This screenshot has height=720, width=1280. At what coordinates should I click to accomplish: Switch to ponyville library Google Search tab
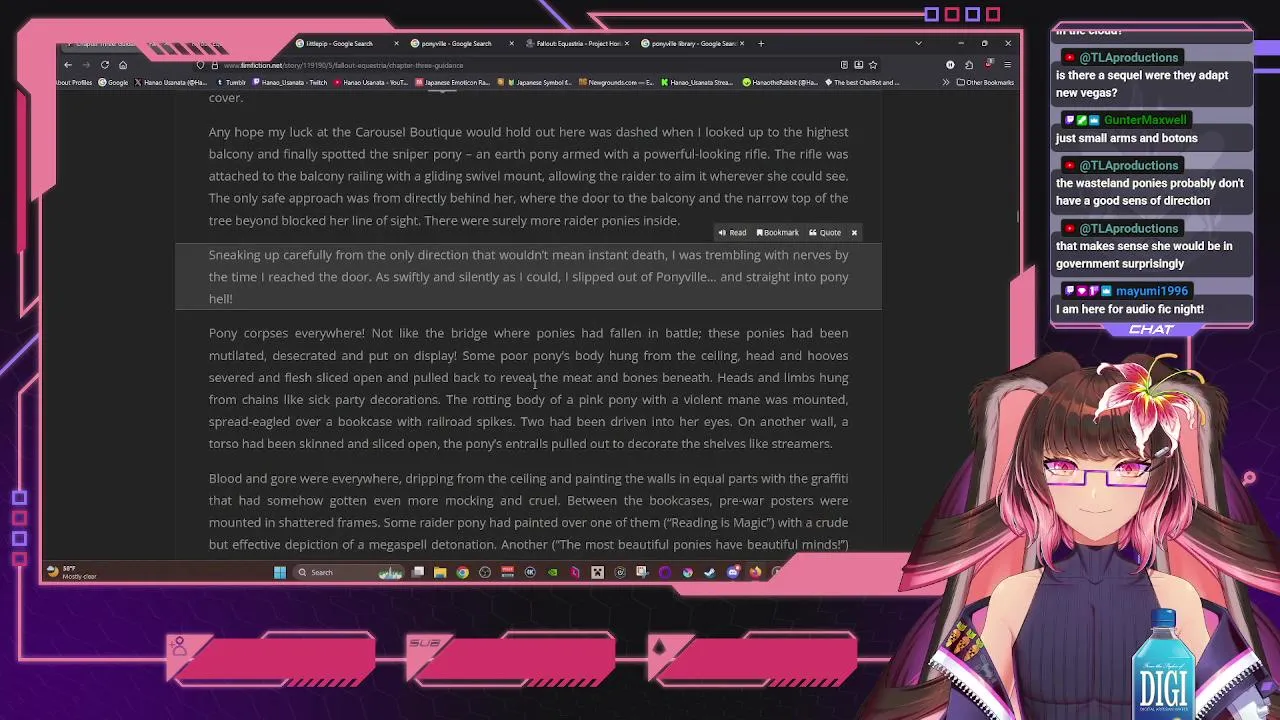[694, 43]
